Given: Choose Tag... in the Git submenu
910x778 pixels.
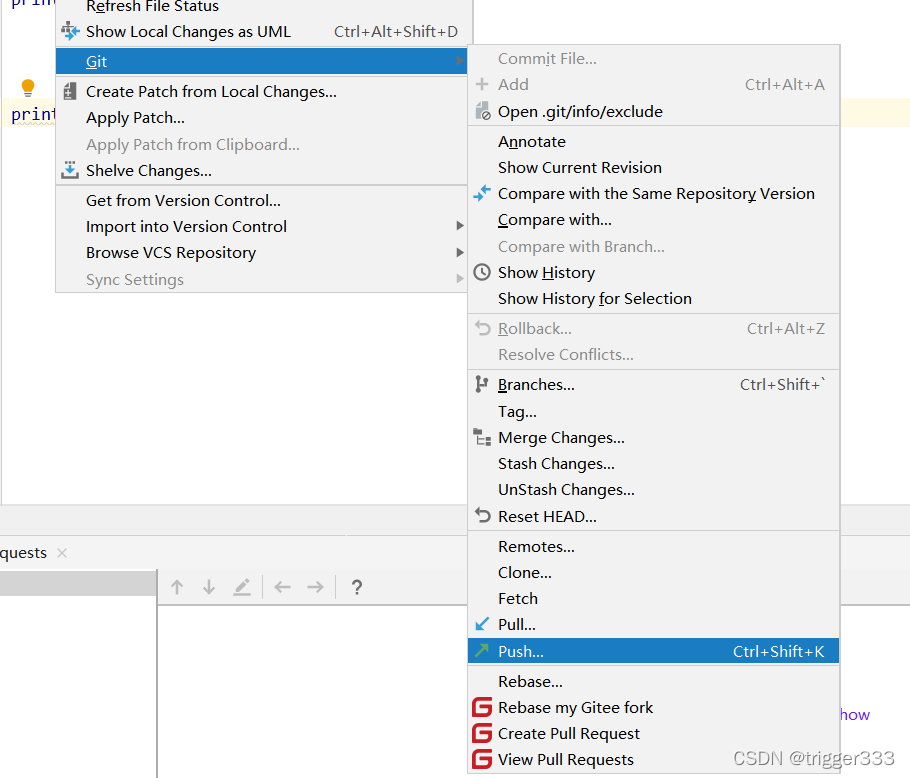Looking at the screenshot, I should (653, 411).
